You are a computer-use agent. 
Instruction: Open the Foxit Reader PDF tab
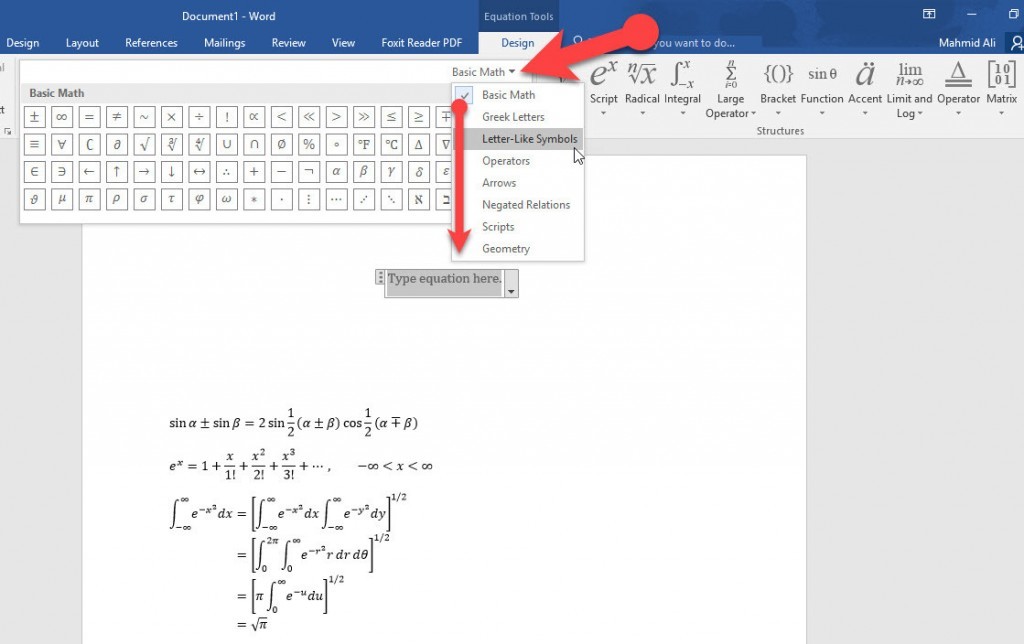click(x=422, y=43)
